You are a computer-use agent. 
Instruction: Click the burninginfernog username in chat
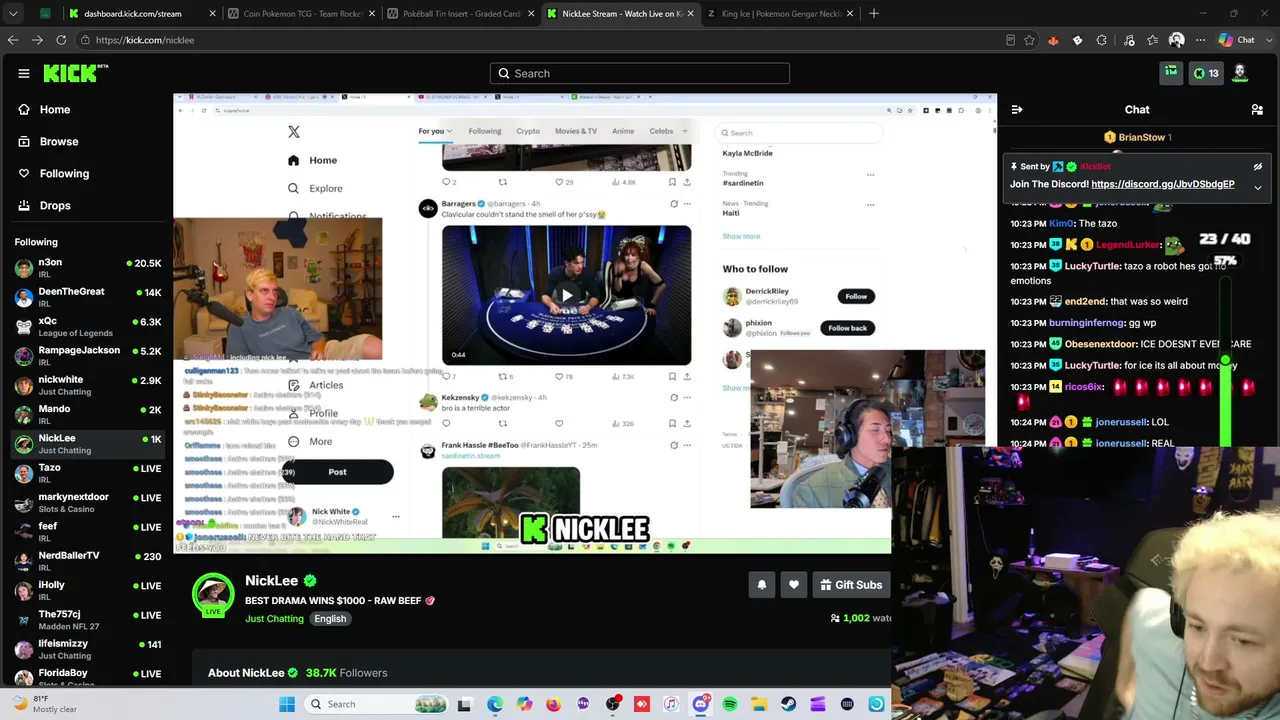coord(1088,323)
